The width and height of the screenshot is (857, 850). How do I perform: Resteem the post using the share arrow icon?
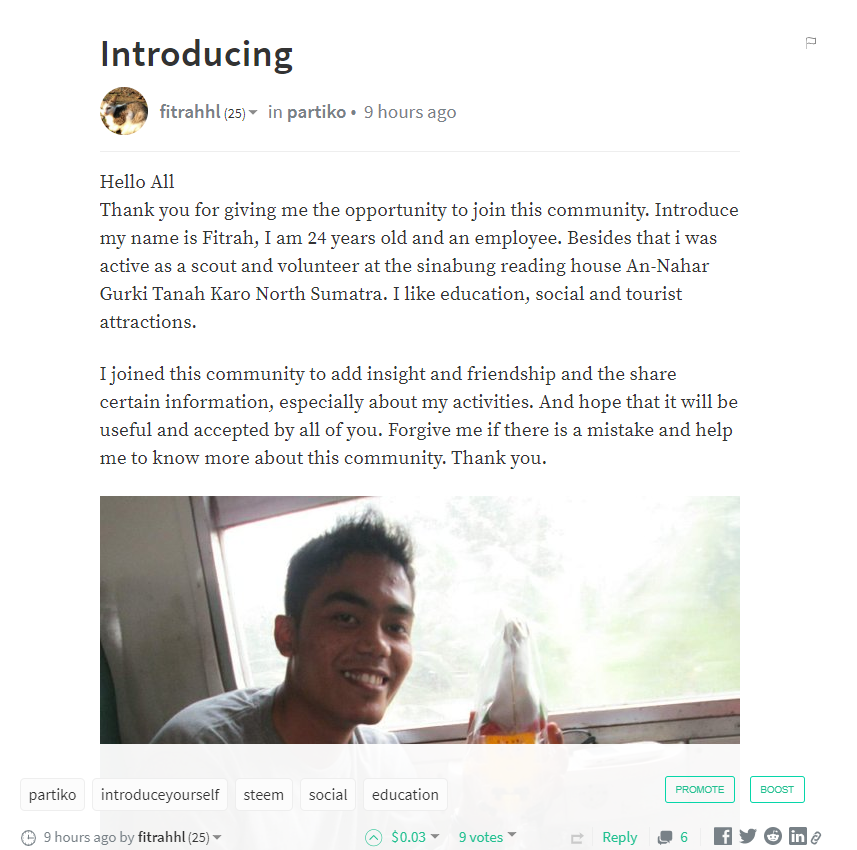click(577, 838)
